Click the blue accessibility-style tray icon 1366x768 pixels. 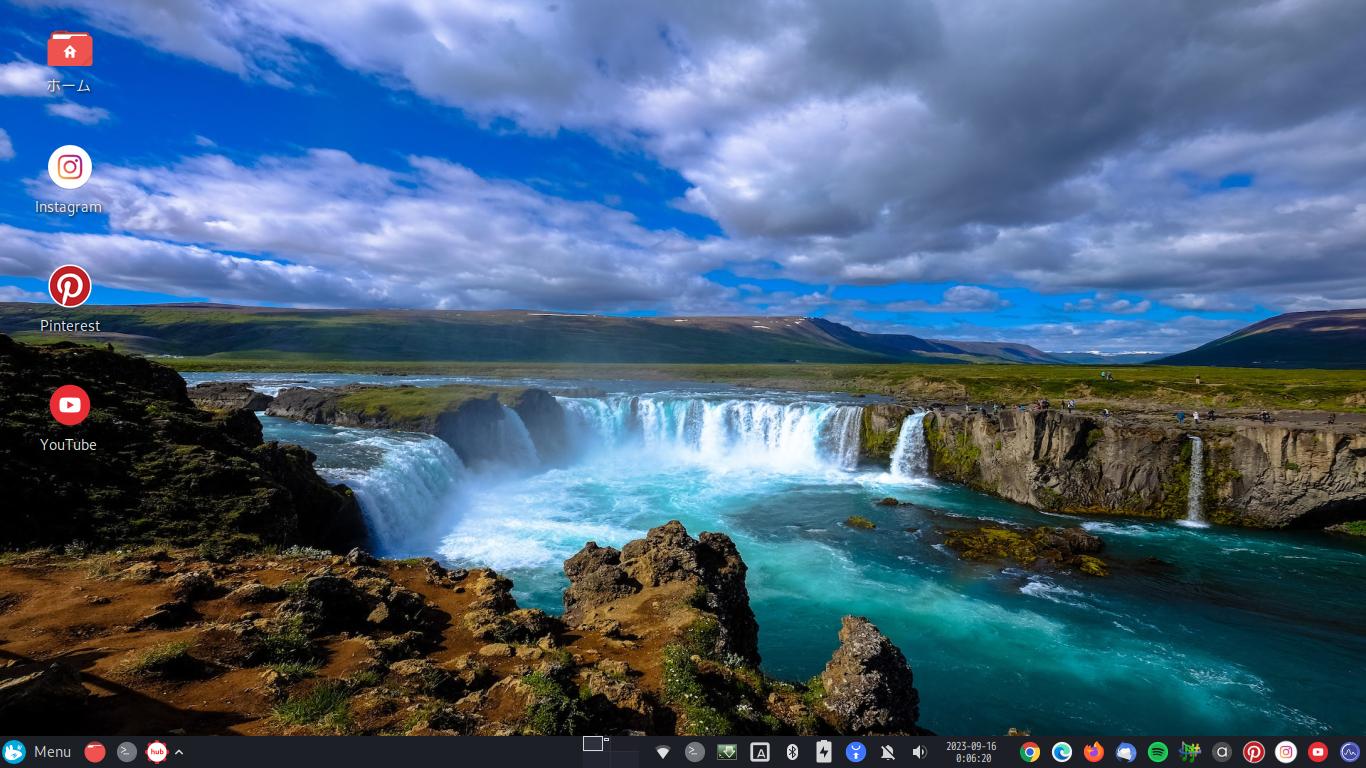pyautogui.click(x=855, y=752)
